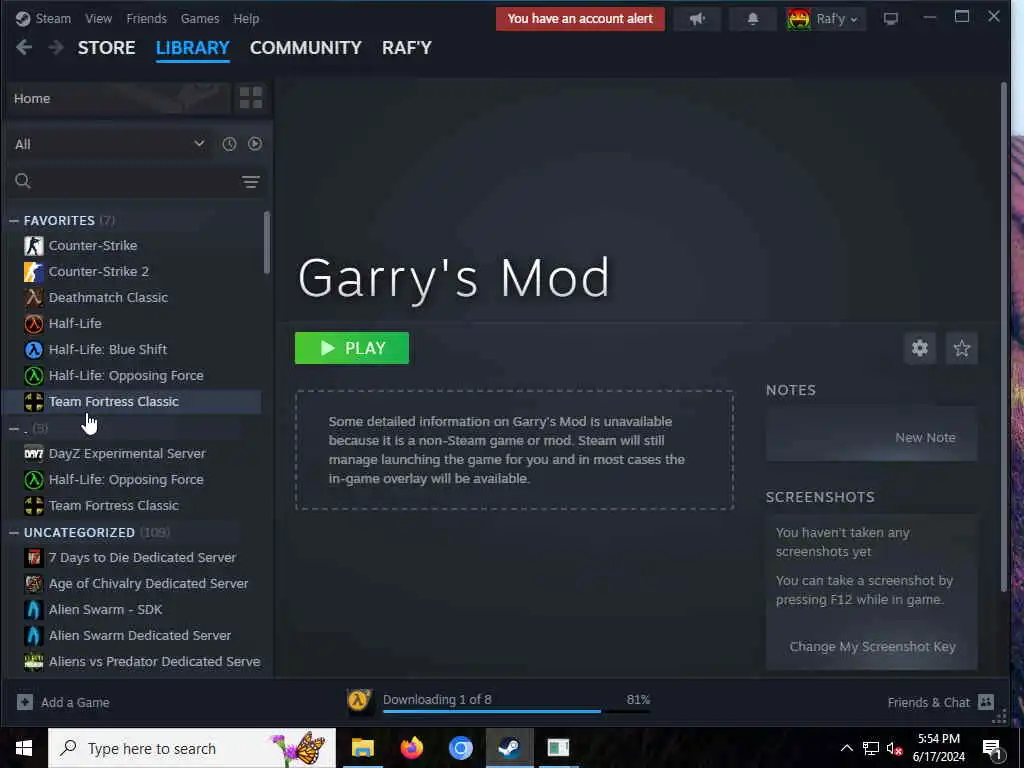This screenshot has width=1024, height=768.
Task: Open the Raf'y account dropdown
Action: 826,19
